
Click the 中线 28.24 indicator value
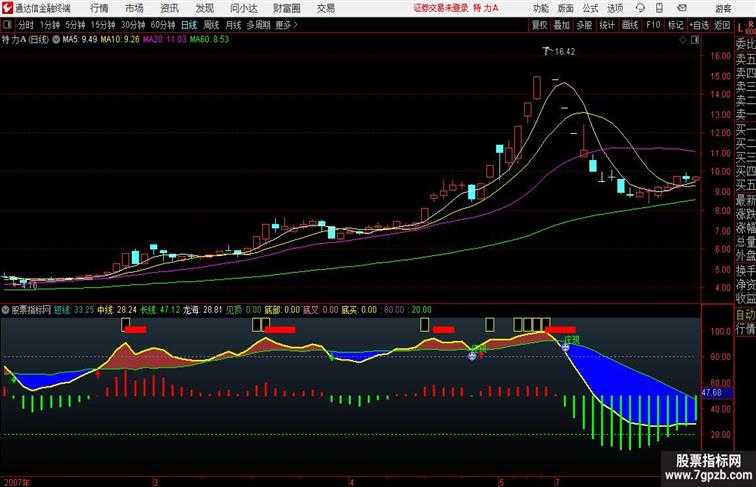(x=117, y=310)
